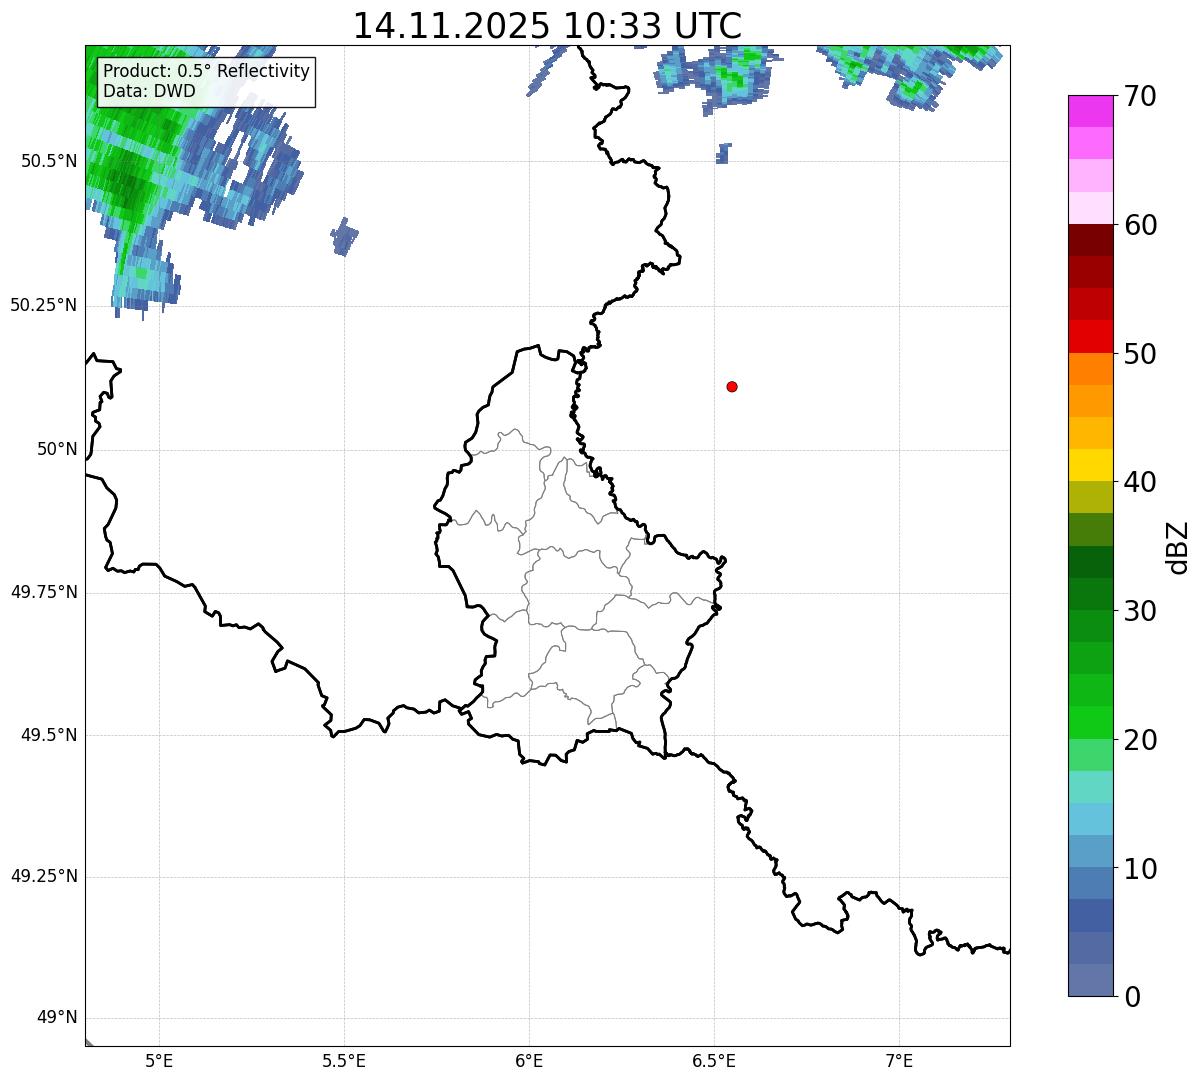Click the colorbar tick label 10
This screenshot has width=1202, height=1081.
point(1141,869)
